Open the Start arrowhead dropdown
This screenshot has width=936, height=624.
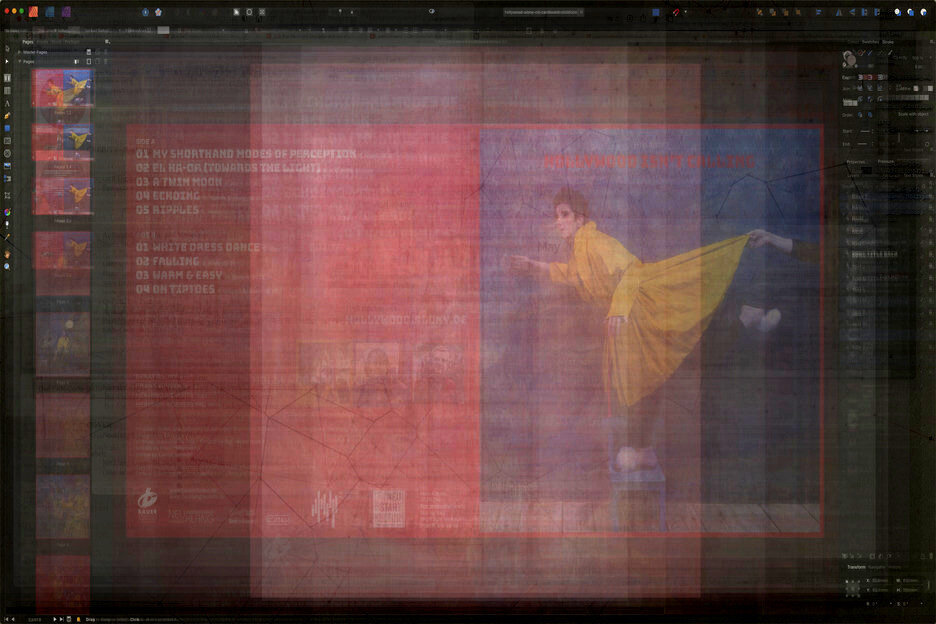click(x=865, y=131)
